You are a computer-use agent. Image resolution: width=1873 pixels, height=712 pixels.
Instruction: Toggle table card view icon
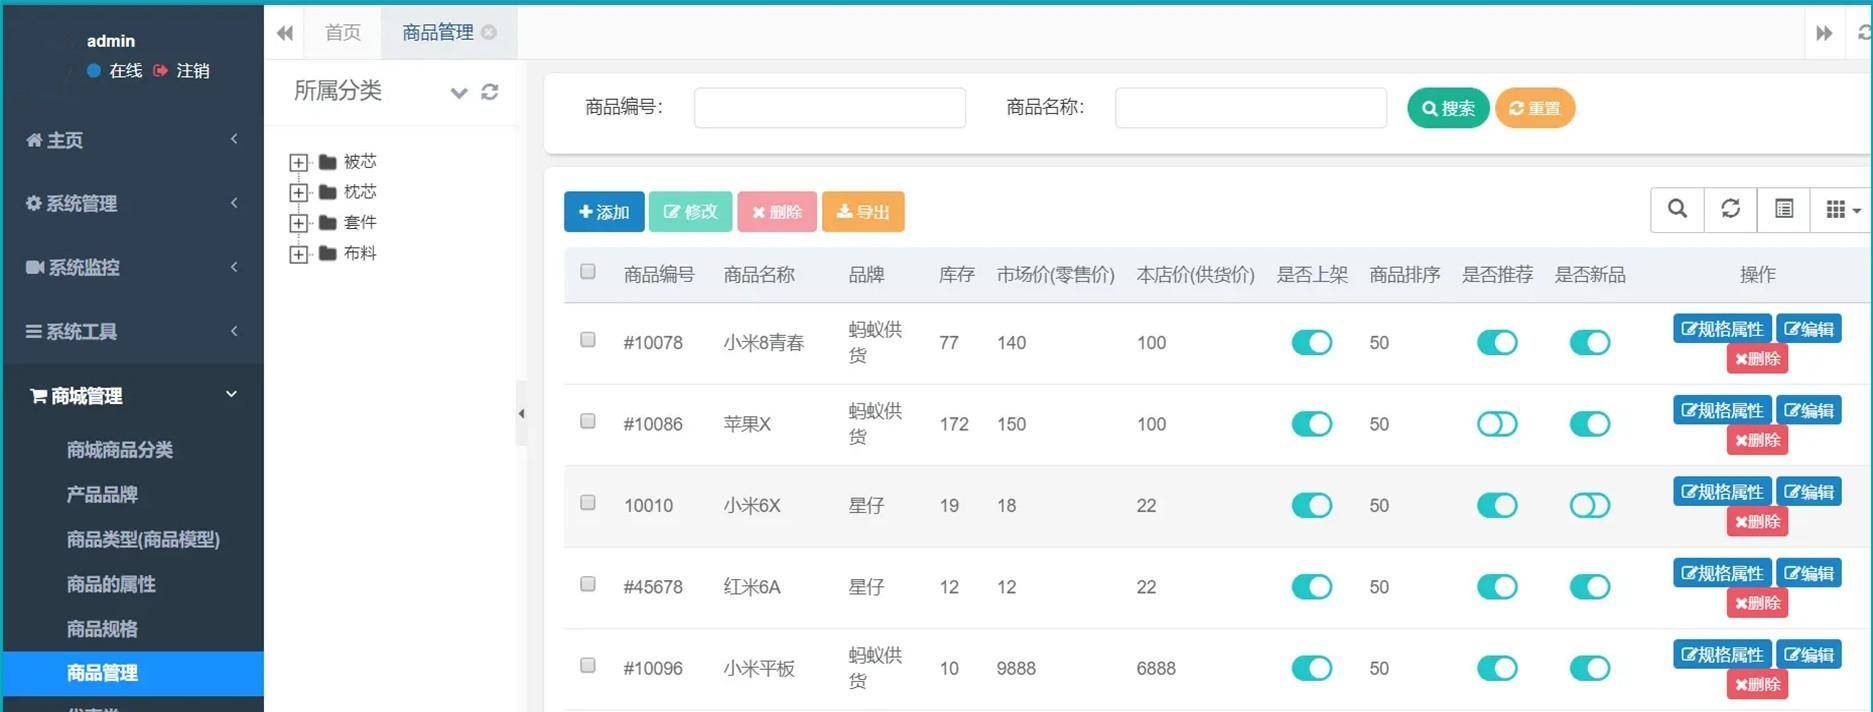pos(1783,209)
